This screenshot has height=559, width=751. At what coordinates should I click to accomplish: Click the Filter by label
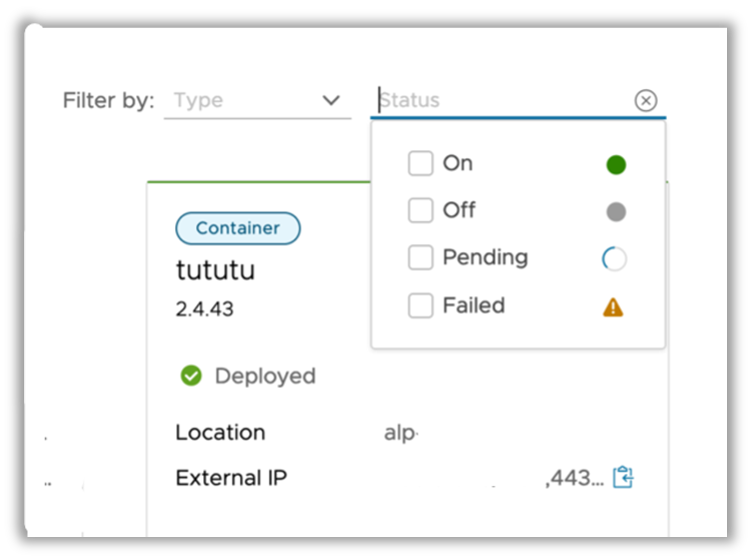pos(108,100)
